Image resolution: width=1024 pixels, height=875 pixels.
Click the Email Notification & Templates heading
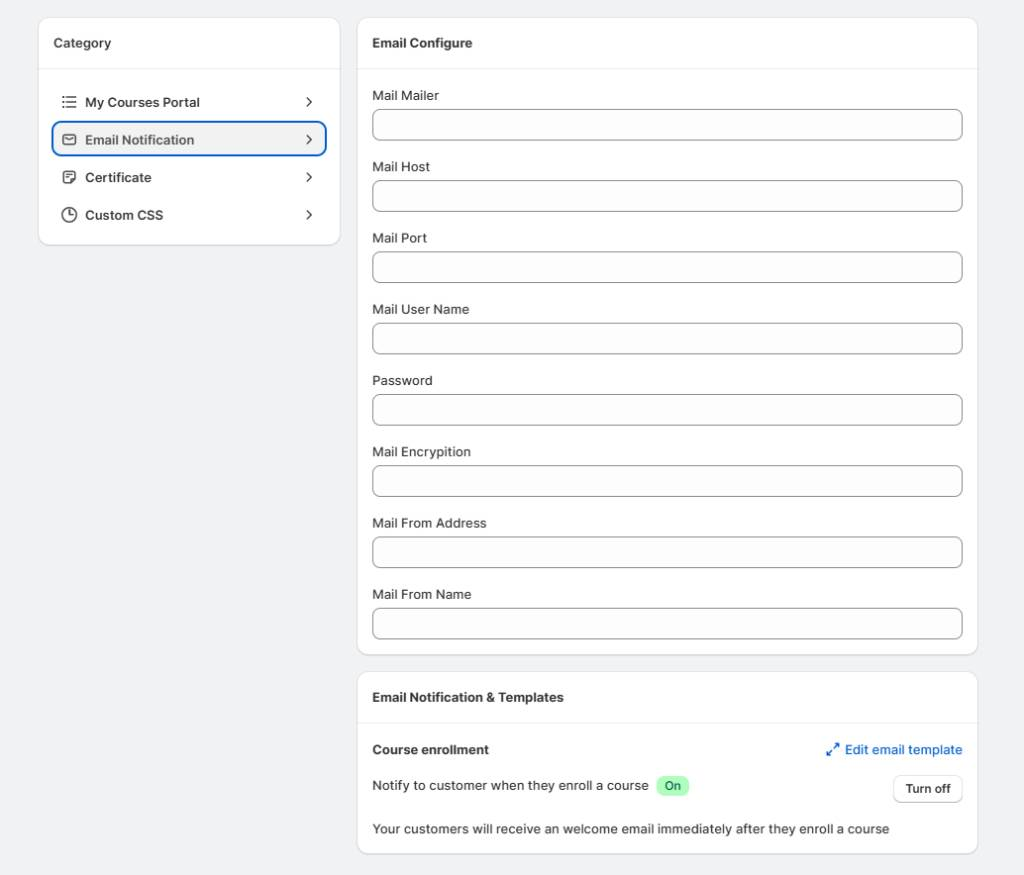click(468, 697)
